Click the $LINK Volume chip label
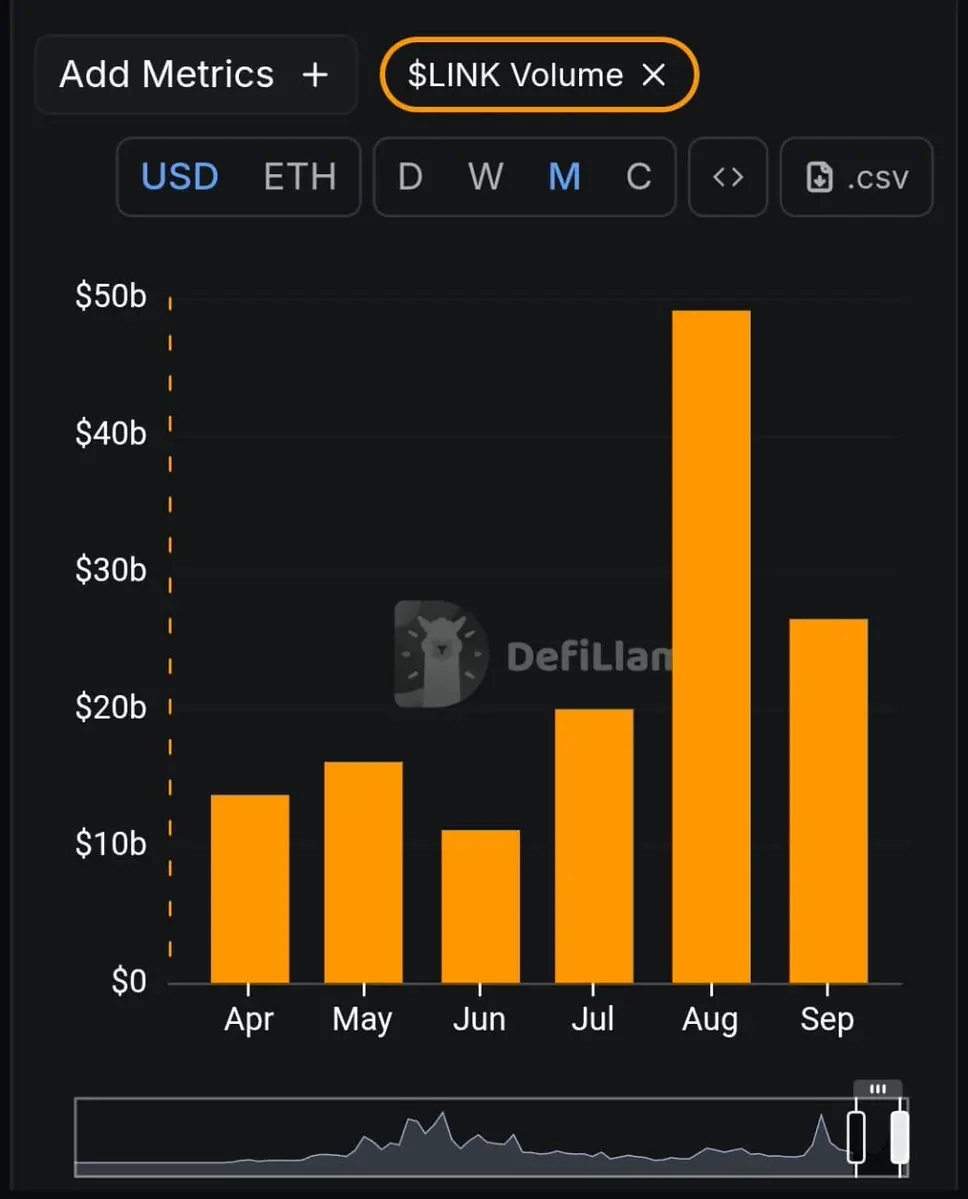 (515, 75)
